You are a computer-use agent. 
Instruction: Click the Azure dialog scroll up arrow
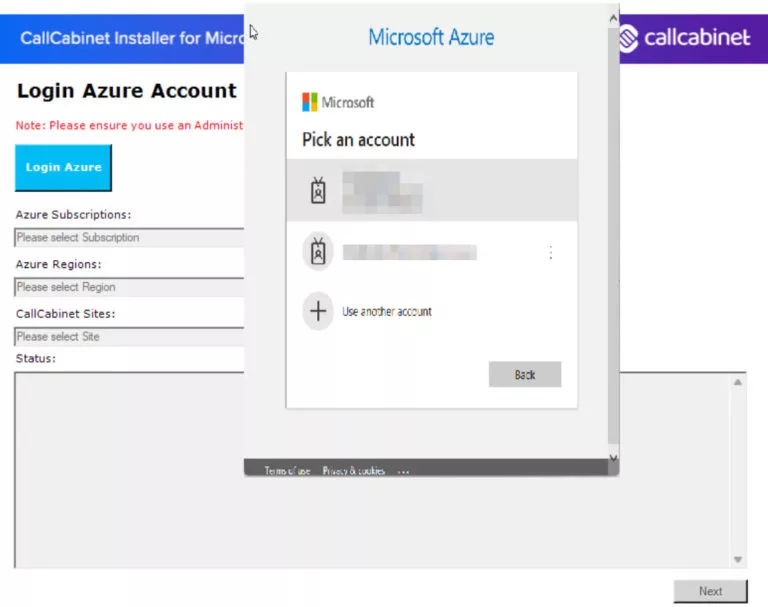[613, 19]
